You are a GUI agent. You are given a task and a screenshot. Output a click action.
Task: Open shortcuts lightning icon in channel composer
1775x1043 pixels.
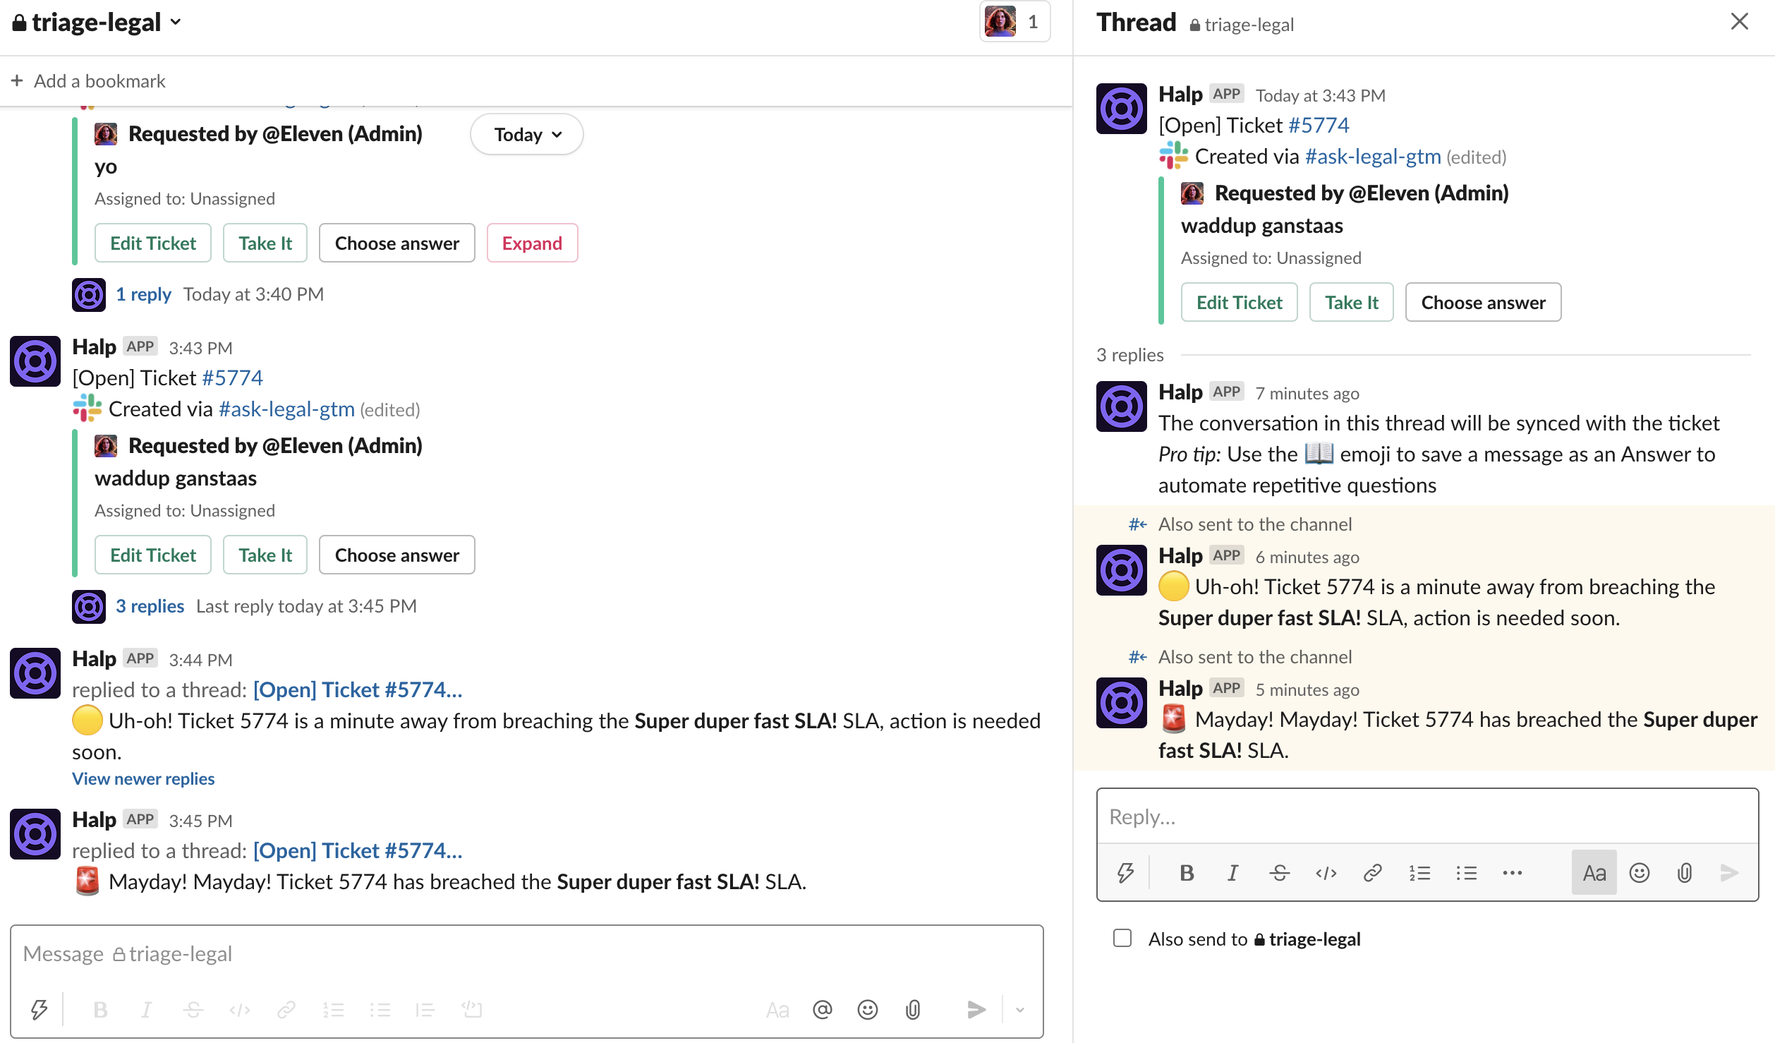38,1010
